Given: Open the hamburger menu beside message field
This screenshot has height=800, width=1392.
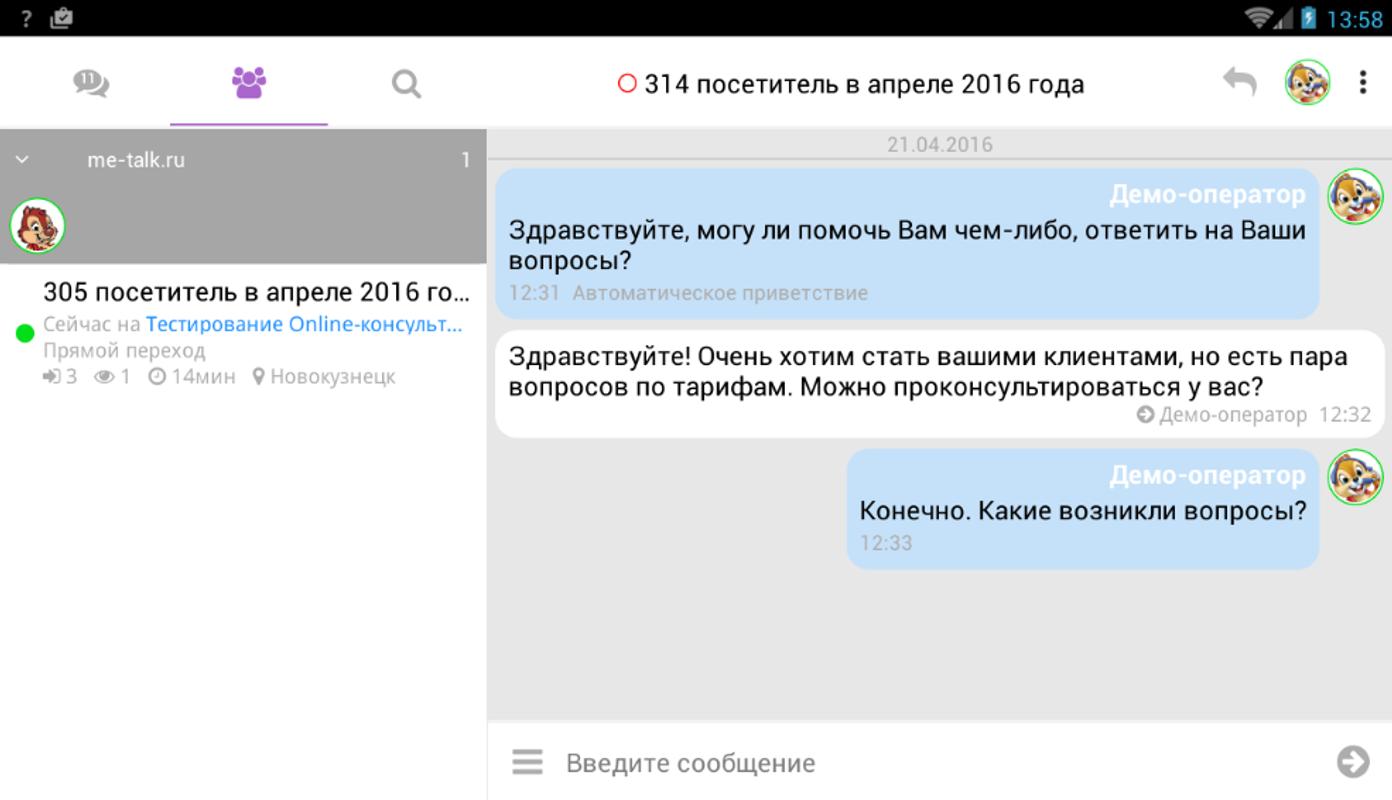Looking at the screenshot, I should point(528,762).
